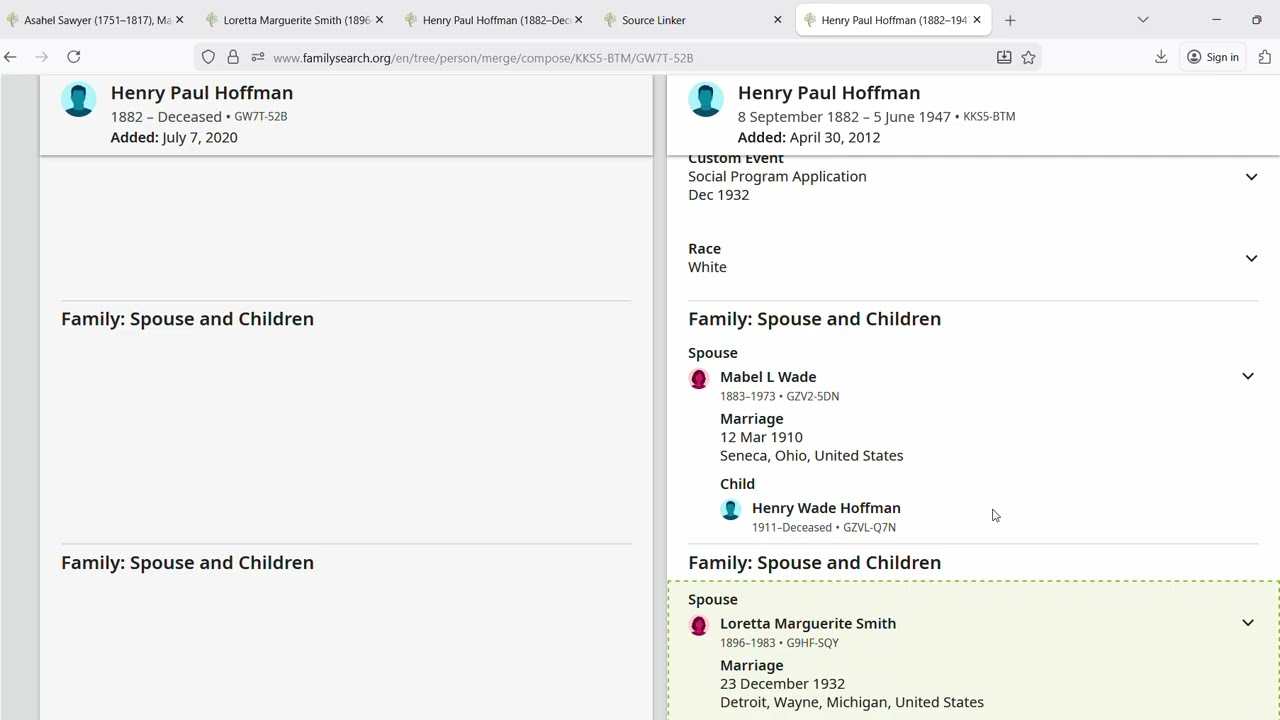Reload the page with the refresh icon
This screenshot has width=1280, height=720.
pyautogui.click(x=73, y=57)
